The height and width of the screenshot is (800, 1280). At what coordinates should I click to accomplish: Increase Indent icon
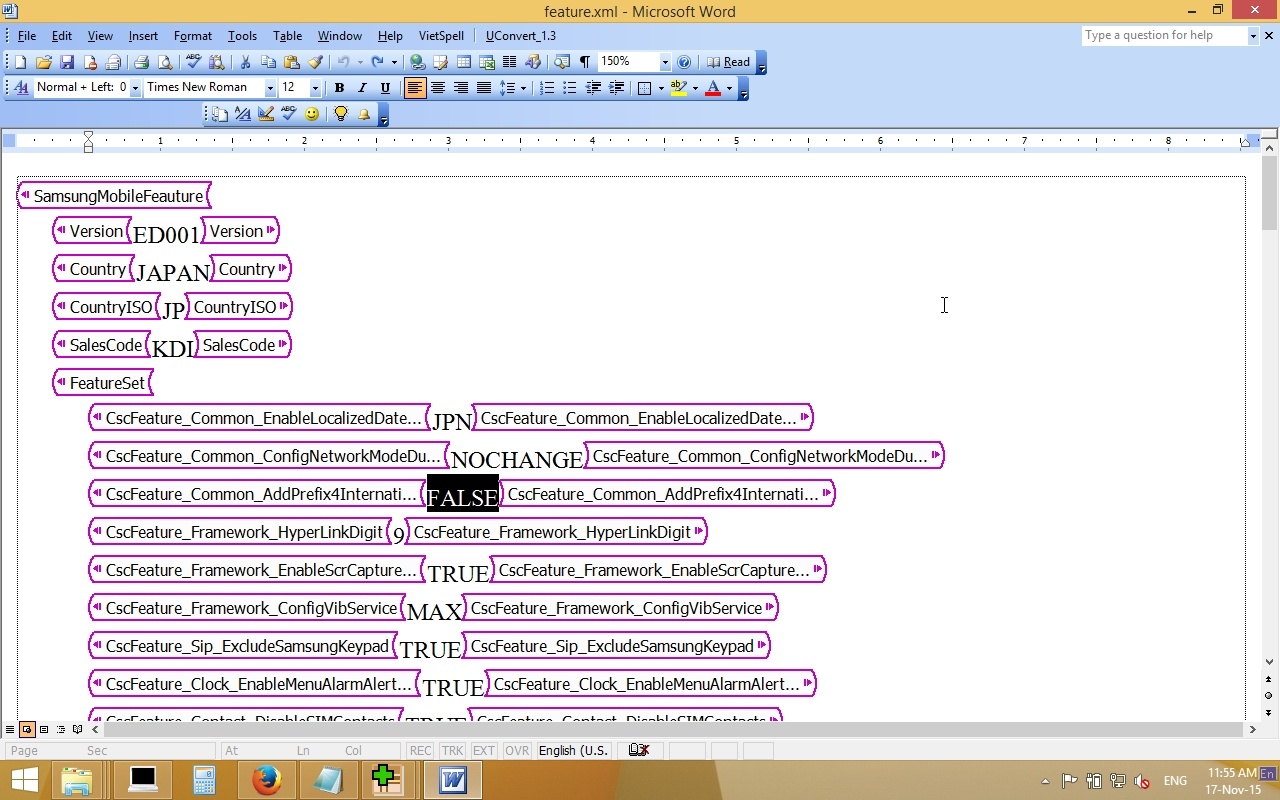(x=617, y=88)
